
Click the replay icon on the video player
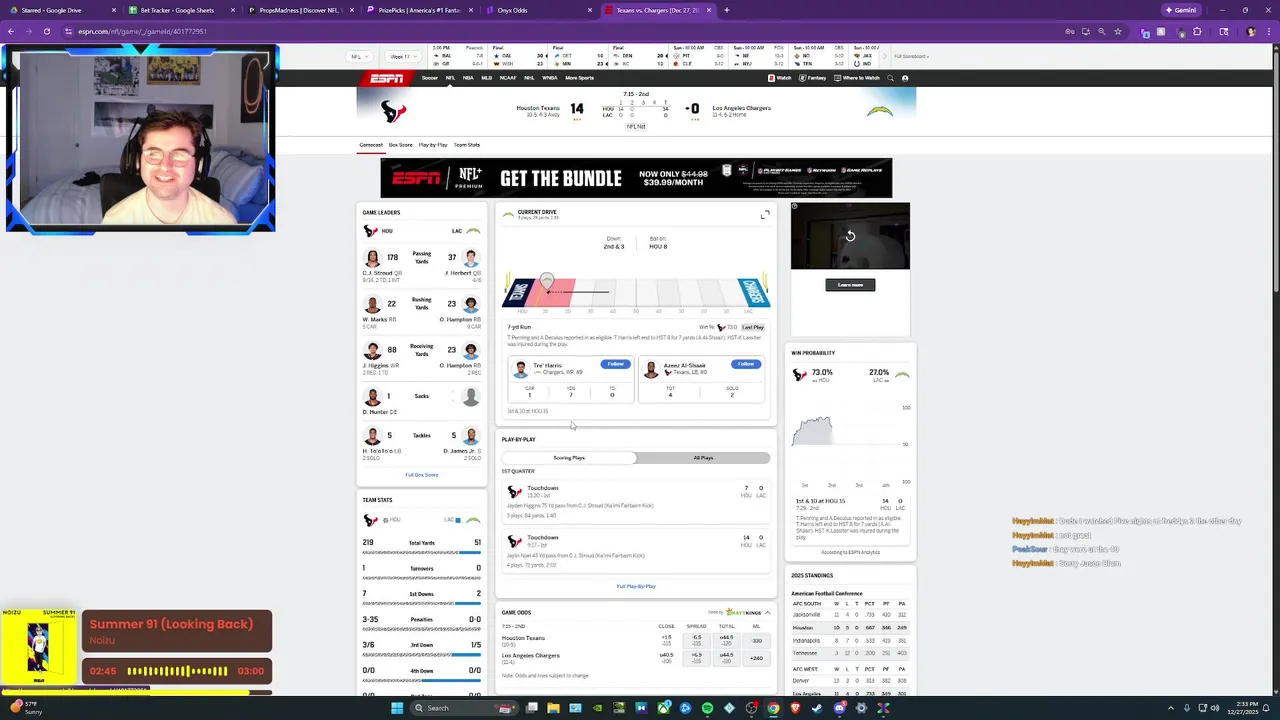[850, 236]
